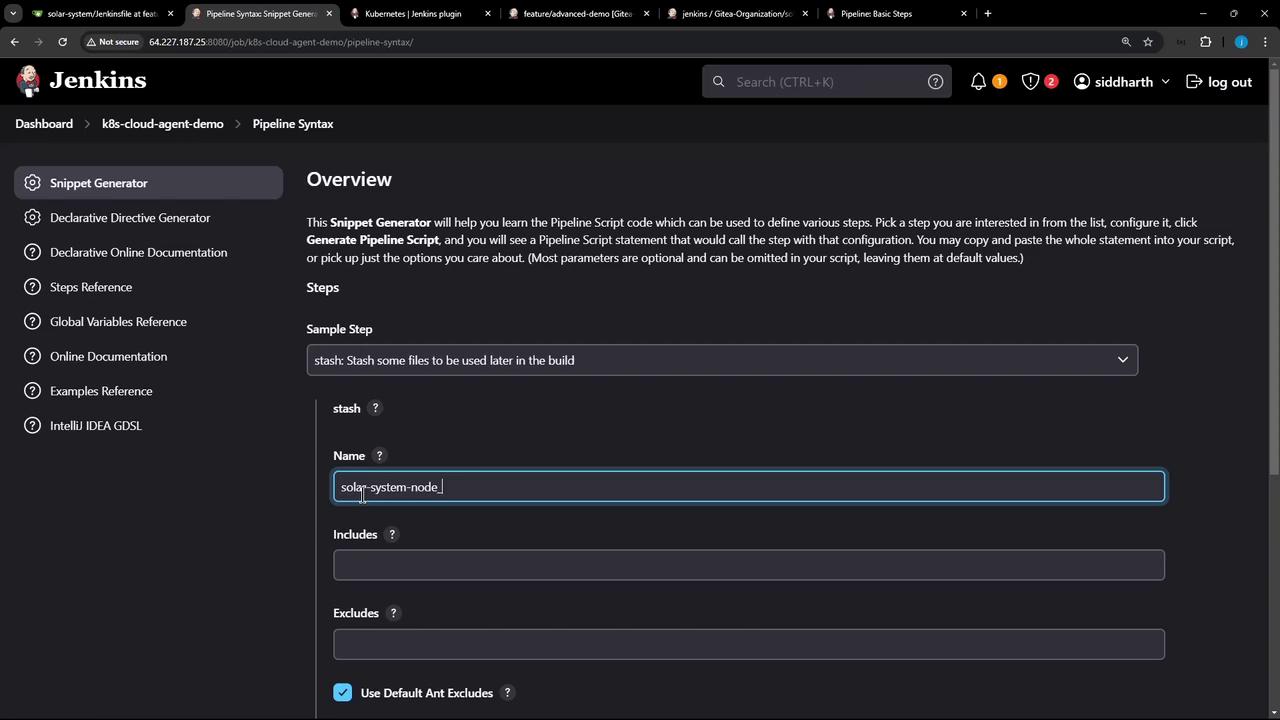Click the Jenkins logo icon
The height and width of the screenshot is (720, 1280).
click(29, 81)
